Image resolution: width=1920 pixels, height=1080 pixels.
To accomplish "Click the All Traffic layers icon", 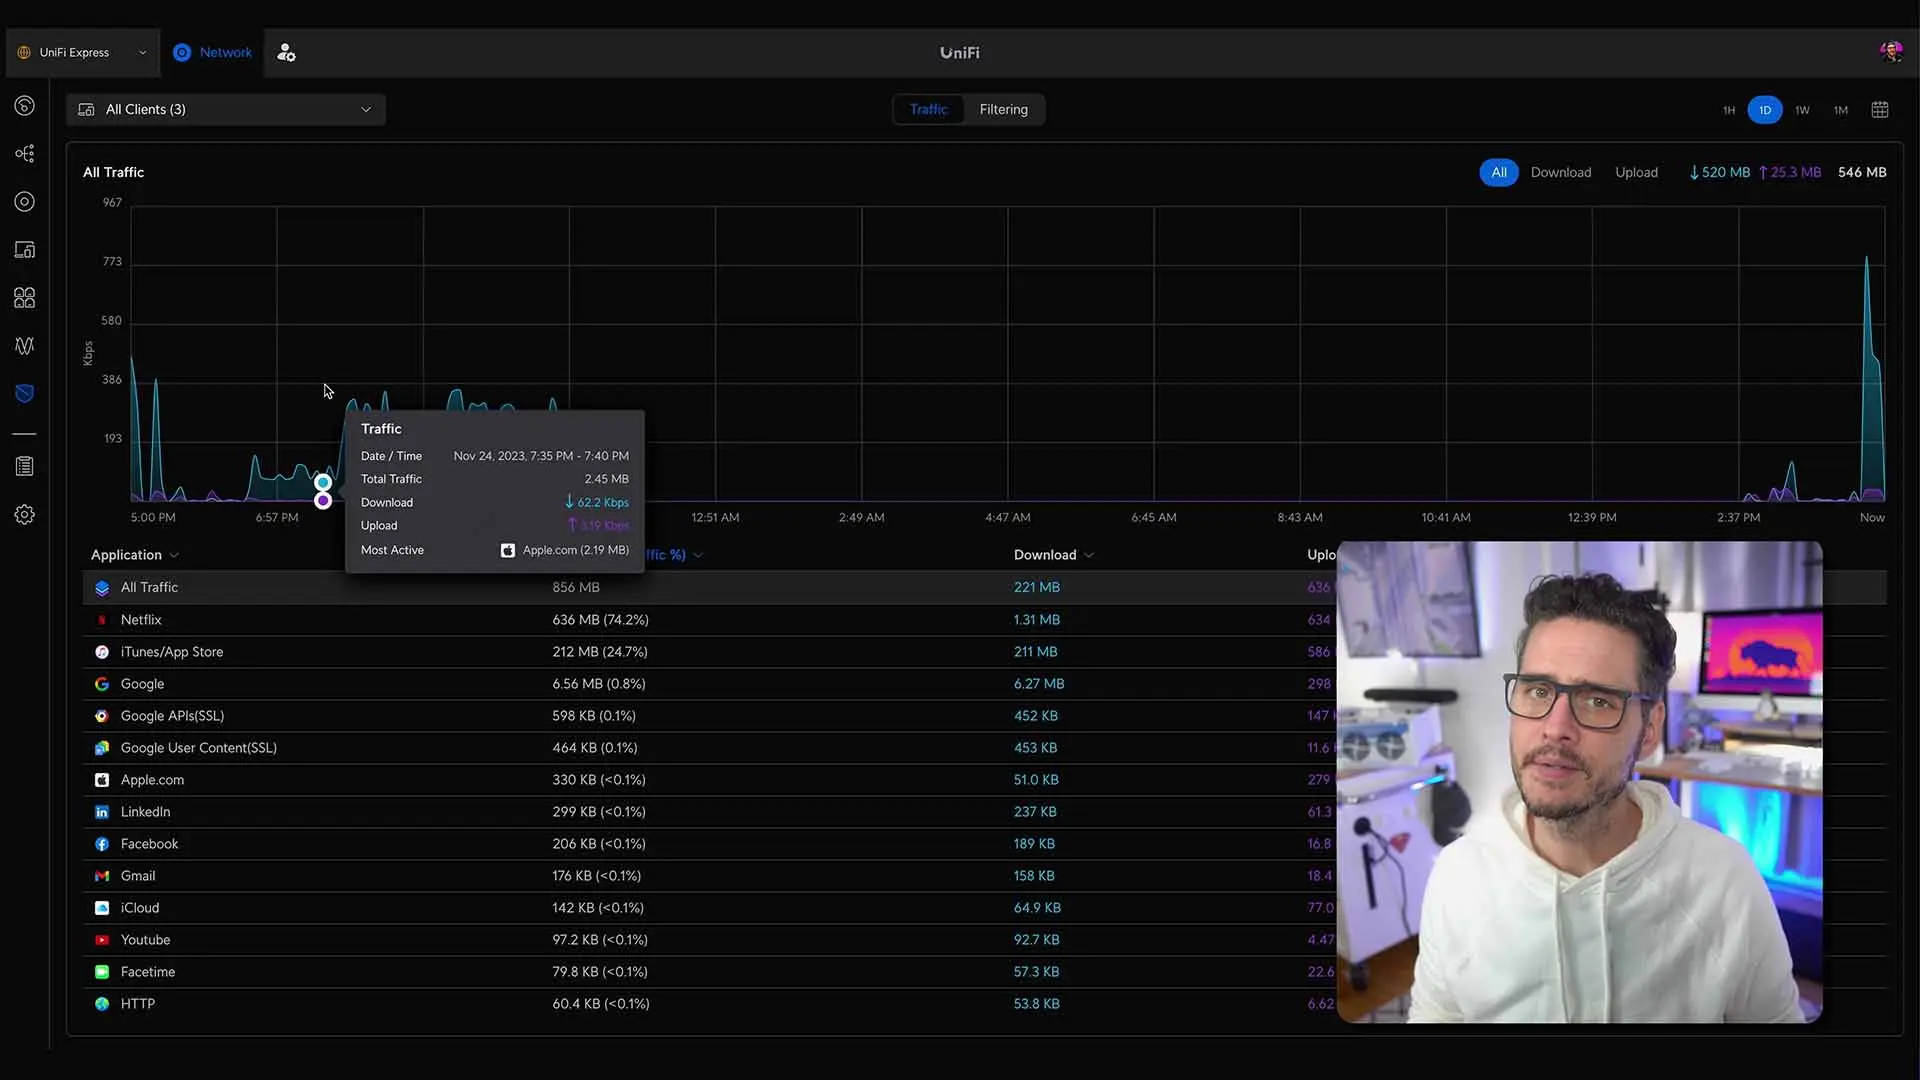I will click(x=102, y=588).
